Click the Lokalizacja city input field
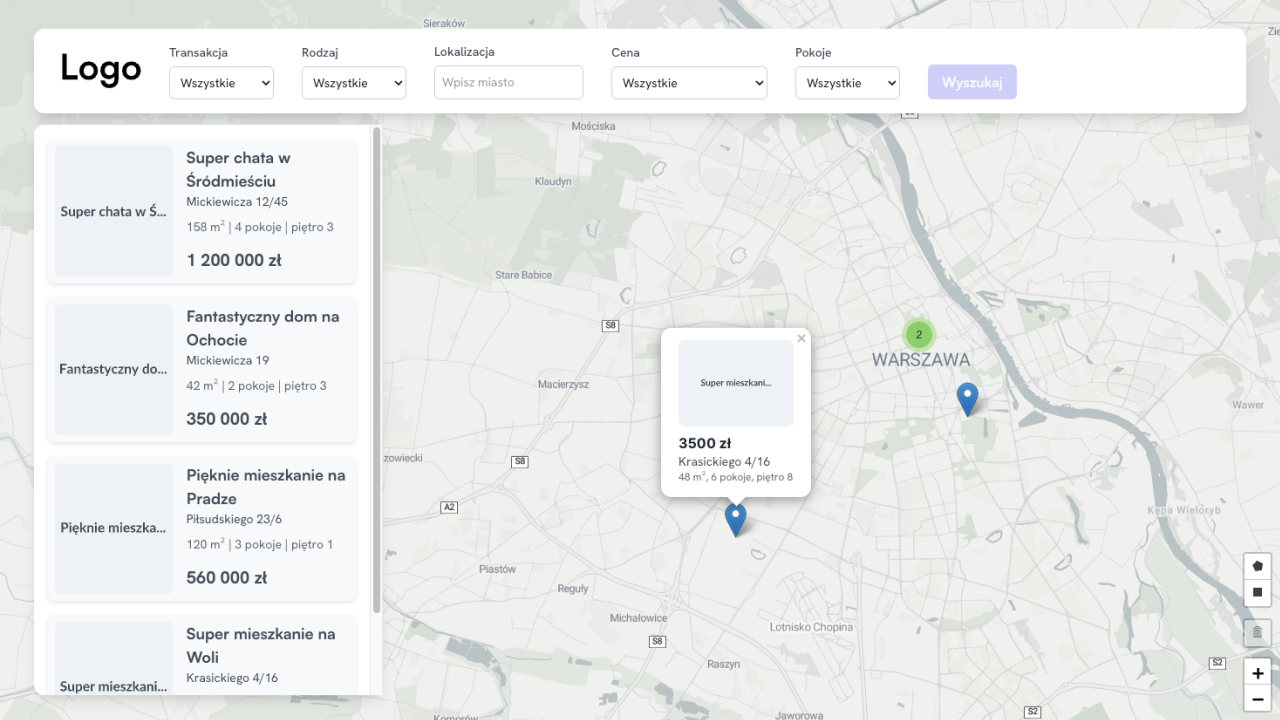1280x720 pixels. coord(508,82)
